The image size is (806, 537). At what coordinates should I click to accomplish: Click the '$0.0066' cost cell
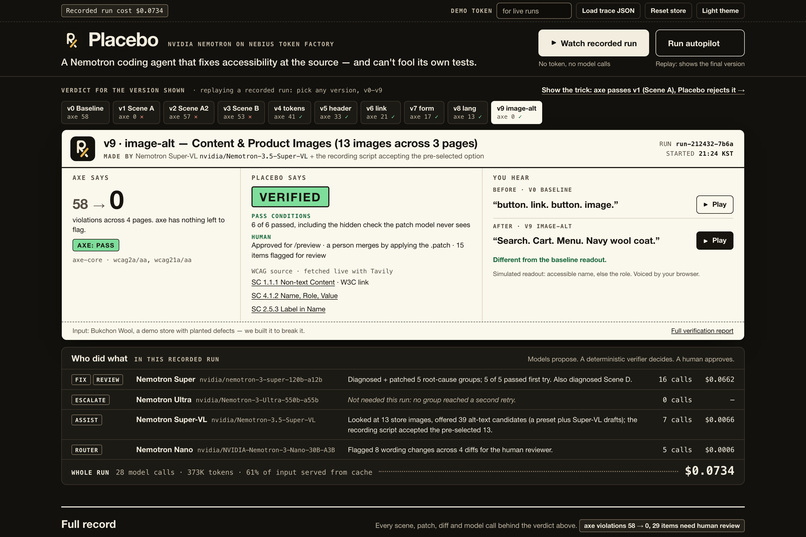coord(720,420)
